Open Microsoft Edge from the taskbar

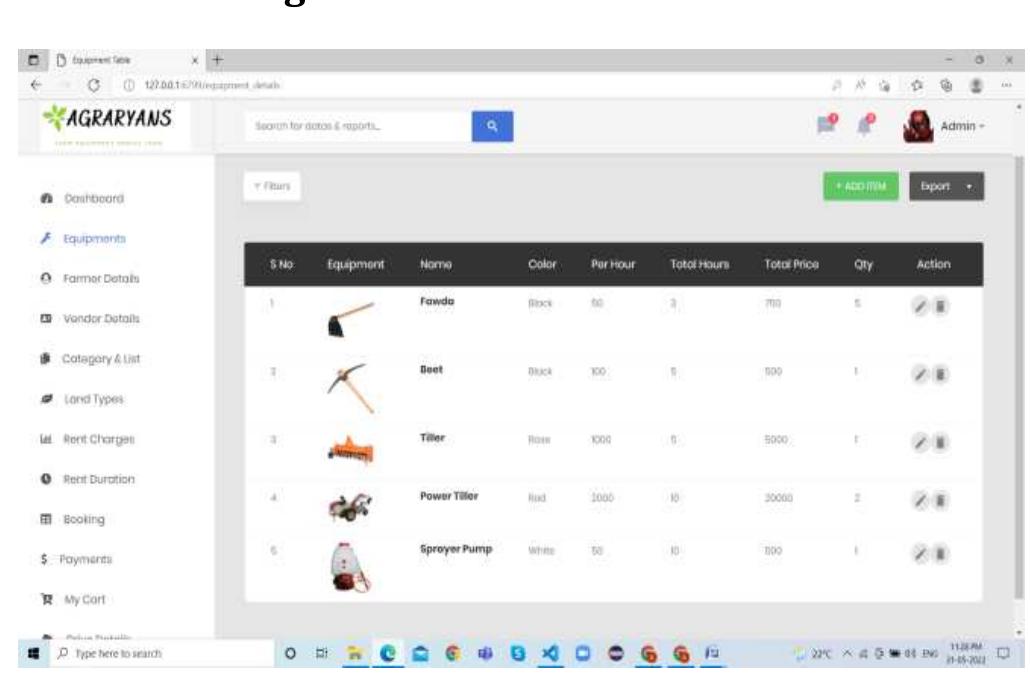click(x=388, y=653)
